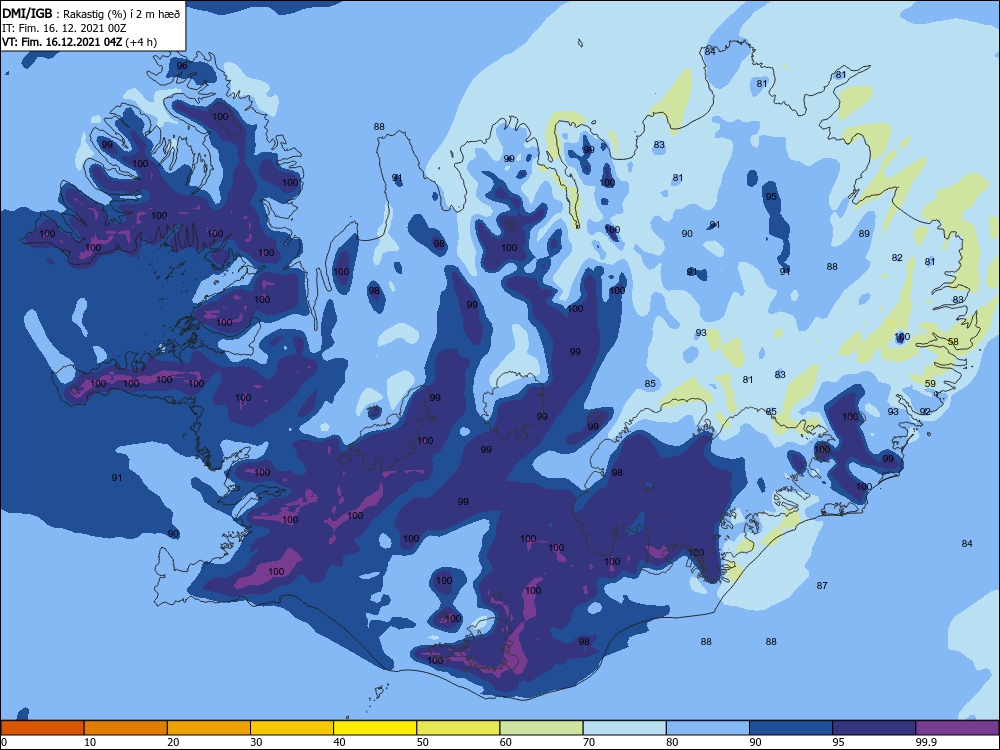Click the 'VT: Fim. 16.12.2021 04Z (+4 h)' line

tap(79, 42)
